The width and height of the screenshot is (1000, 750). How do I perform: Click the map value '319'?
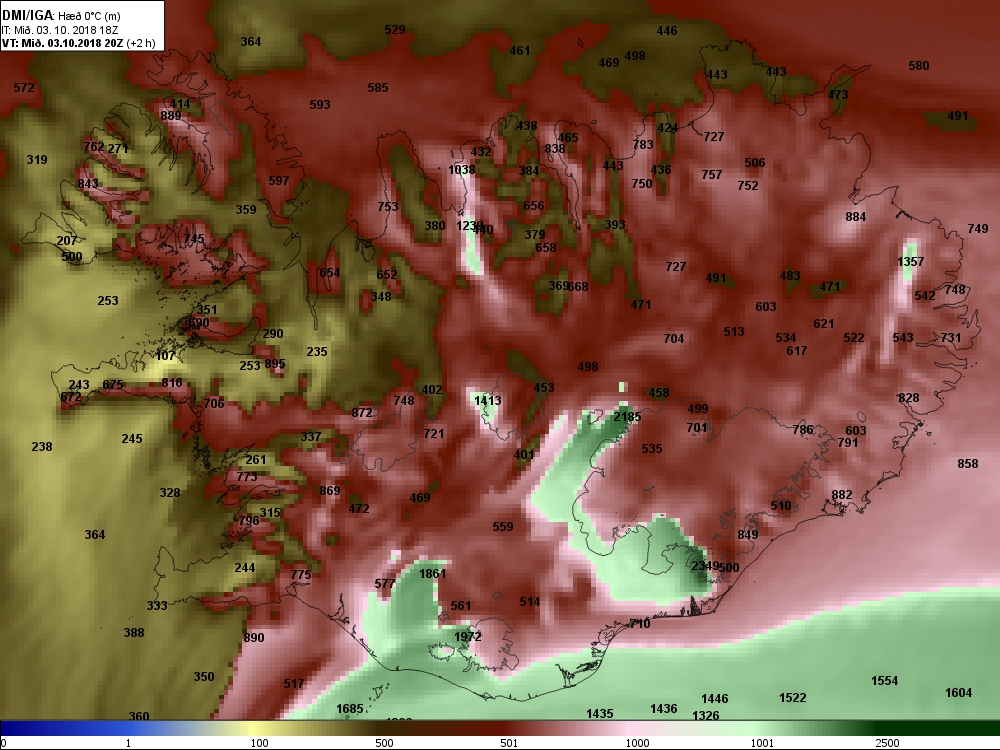(36, 160)
